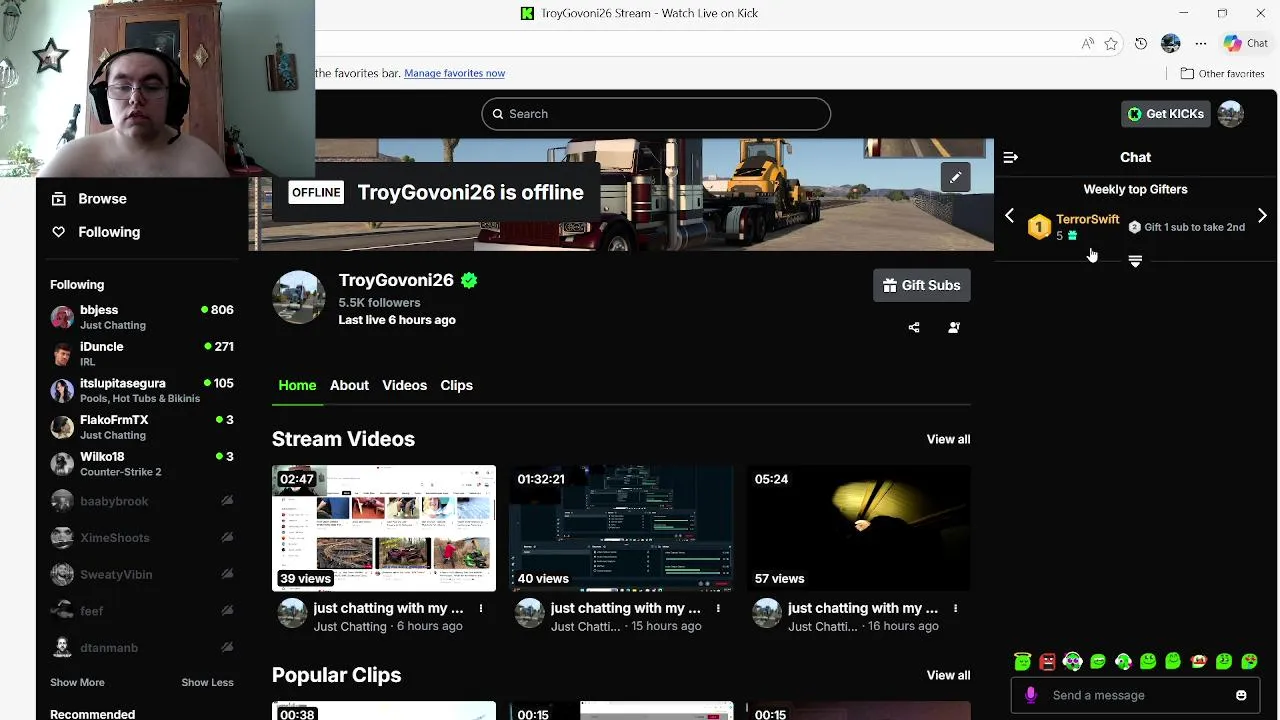This screenshot has width=1280, height=720.
Task: Click the follow user icon beside share
Action: (x=954, y=327)
